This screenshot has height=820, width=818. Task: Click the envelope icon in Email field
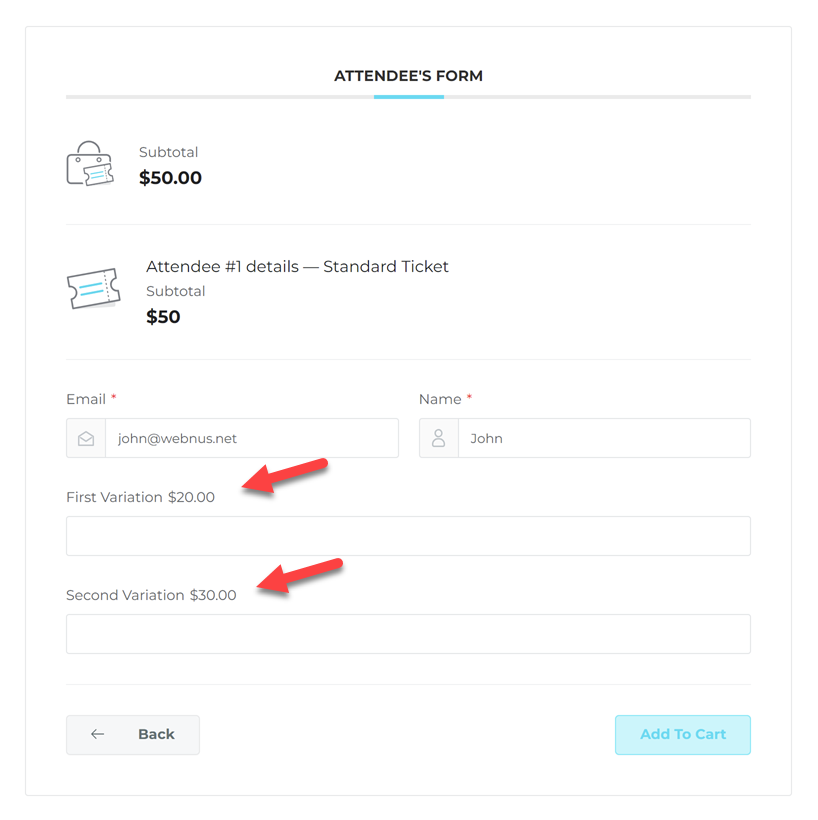[86, 438]
